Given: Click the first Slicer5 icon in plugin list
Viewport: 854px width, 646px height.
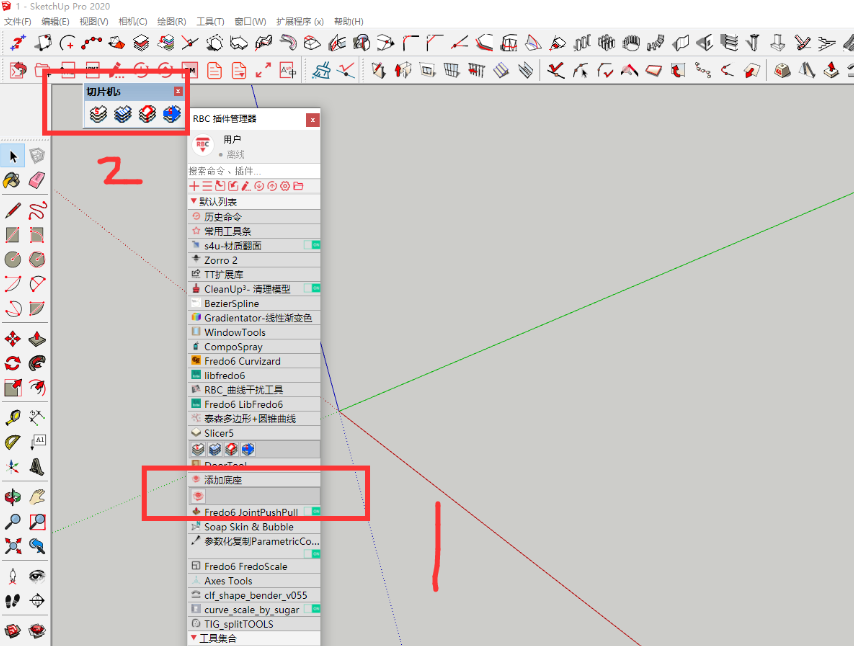Looking at the screenshot, I should pos(198,449).
